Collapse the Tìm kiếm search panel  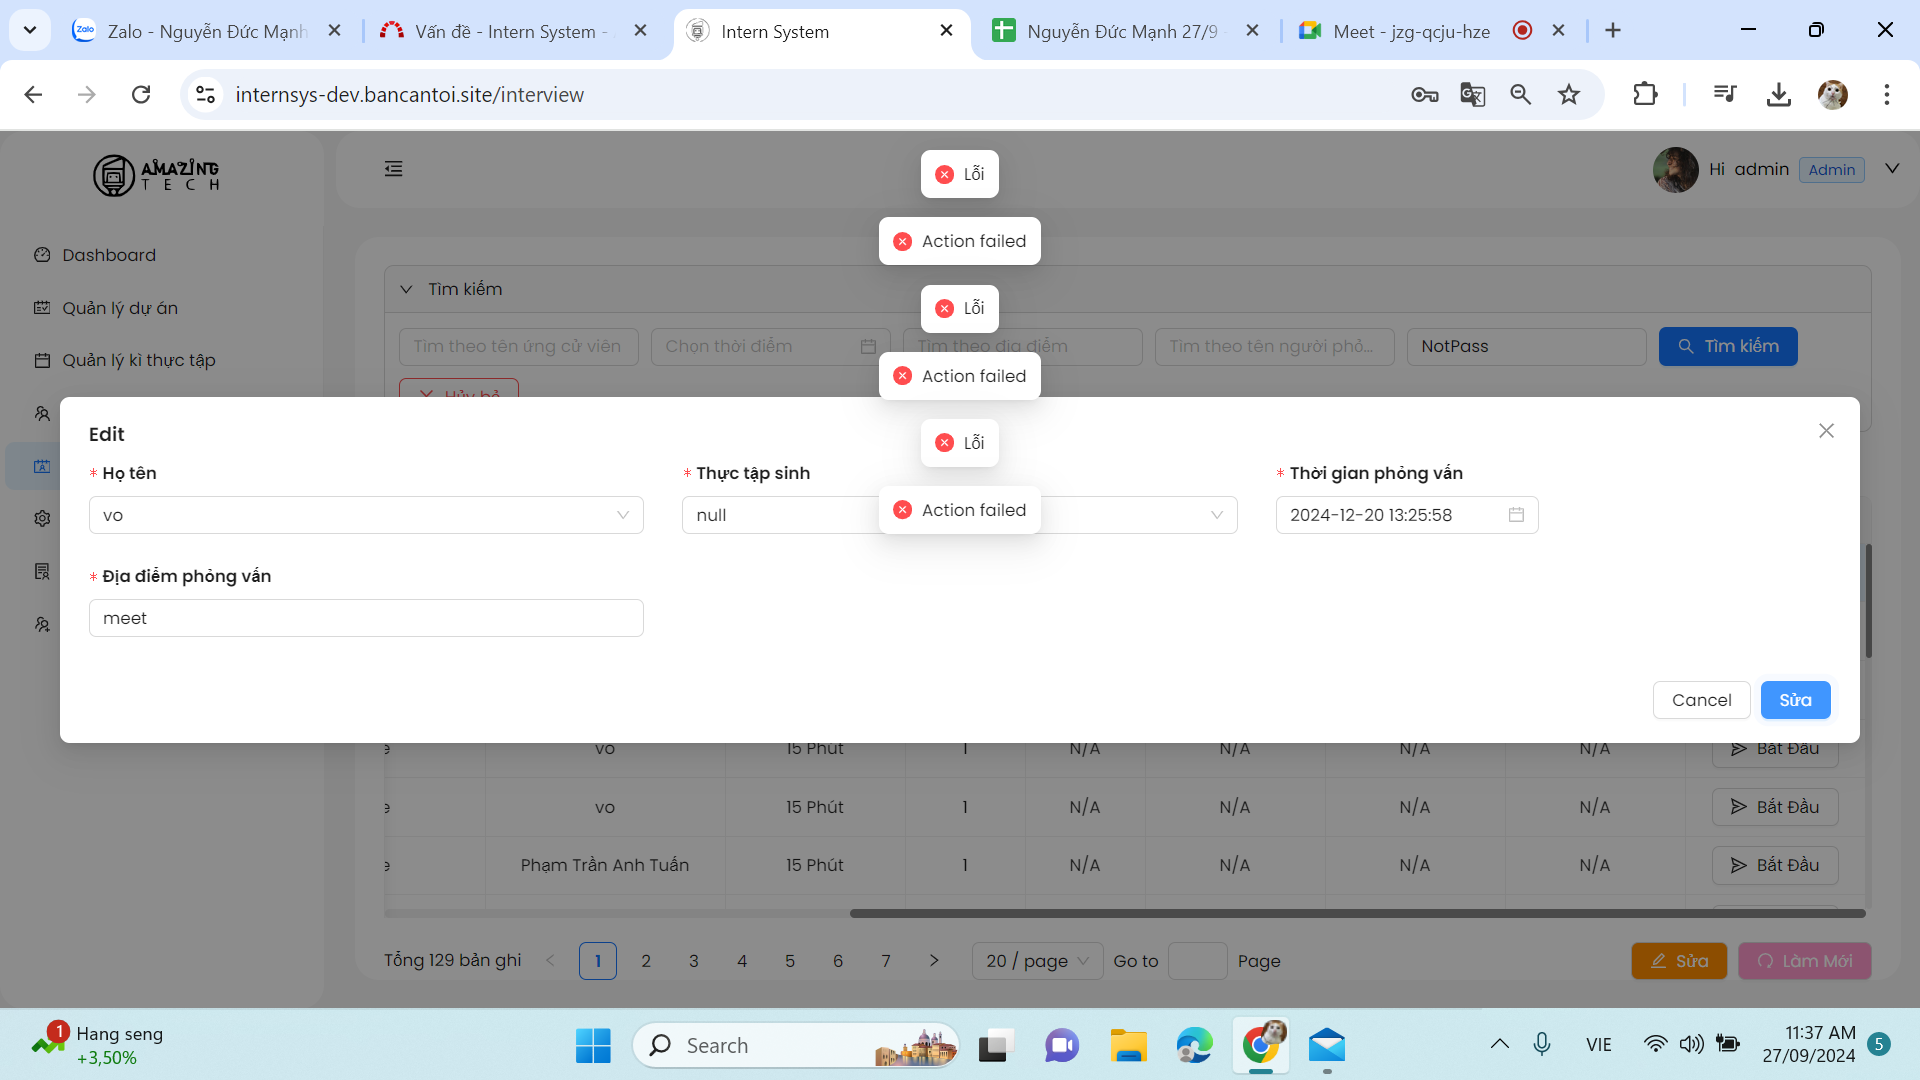pos(407,290)
